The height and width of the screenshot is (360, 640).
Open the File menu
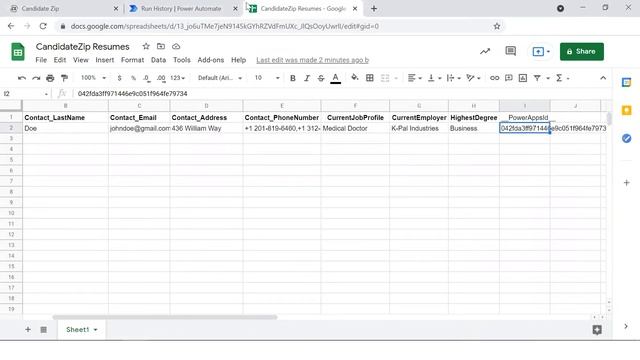pyautogui.click(x=41, y=60)
